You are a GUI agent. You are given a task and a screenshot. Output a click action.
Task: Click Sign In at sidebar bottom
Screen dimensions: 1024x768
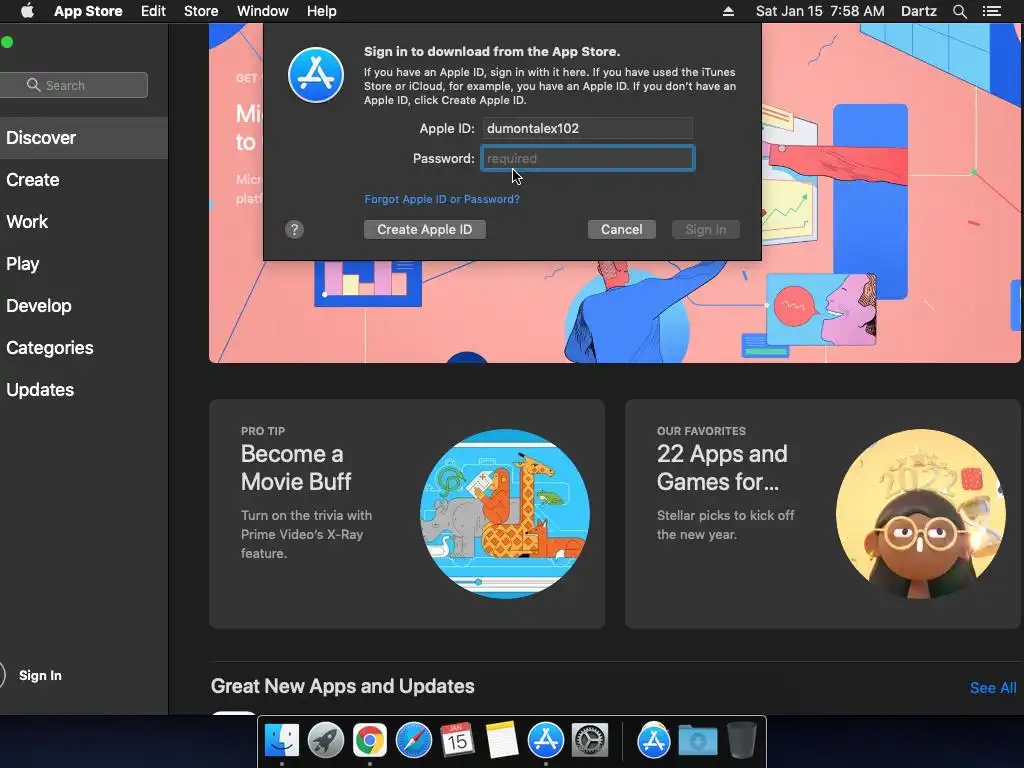(x=40, y=675)
